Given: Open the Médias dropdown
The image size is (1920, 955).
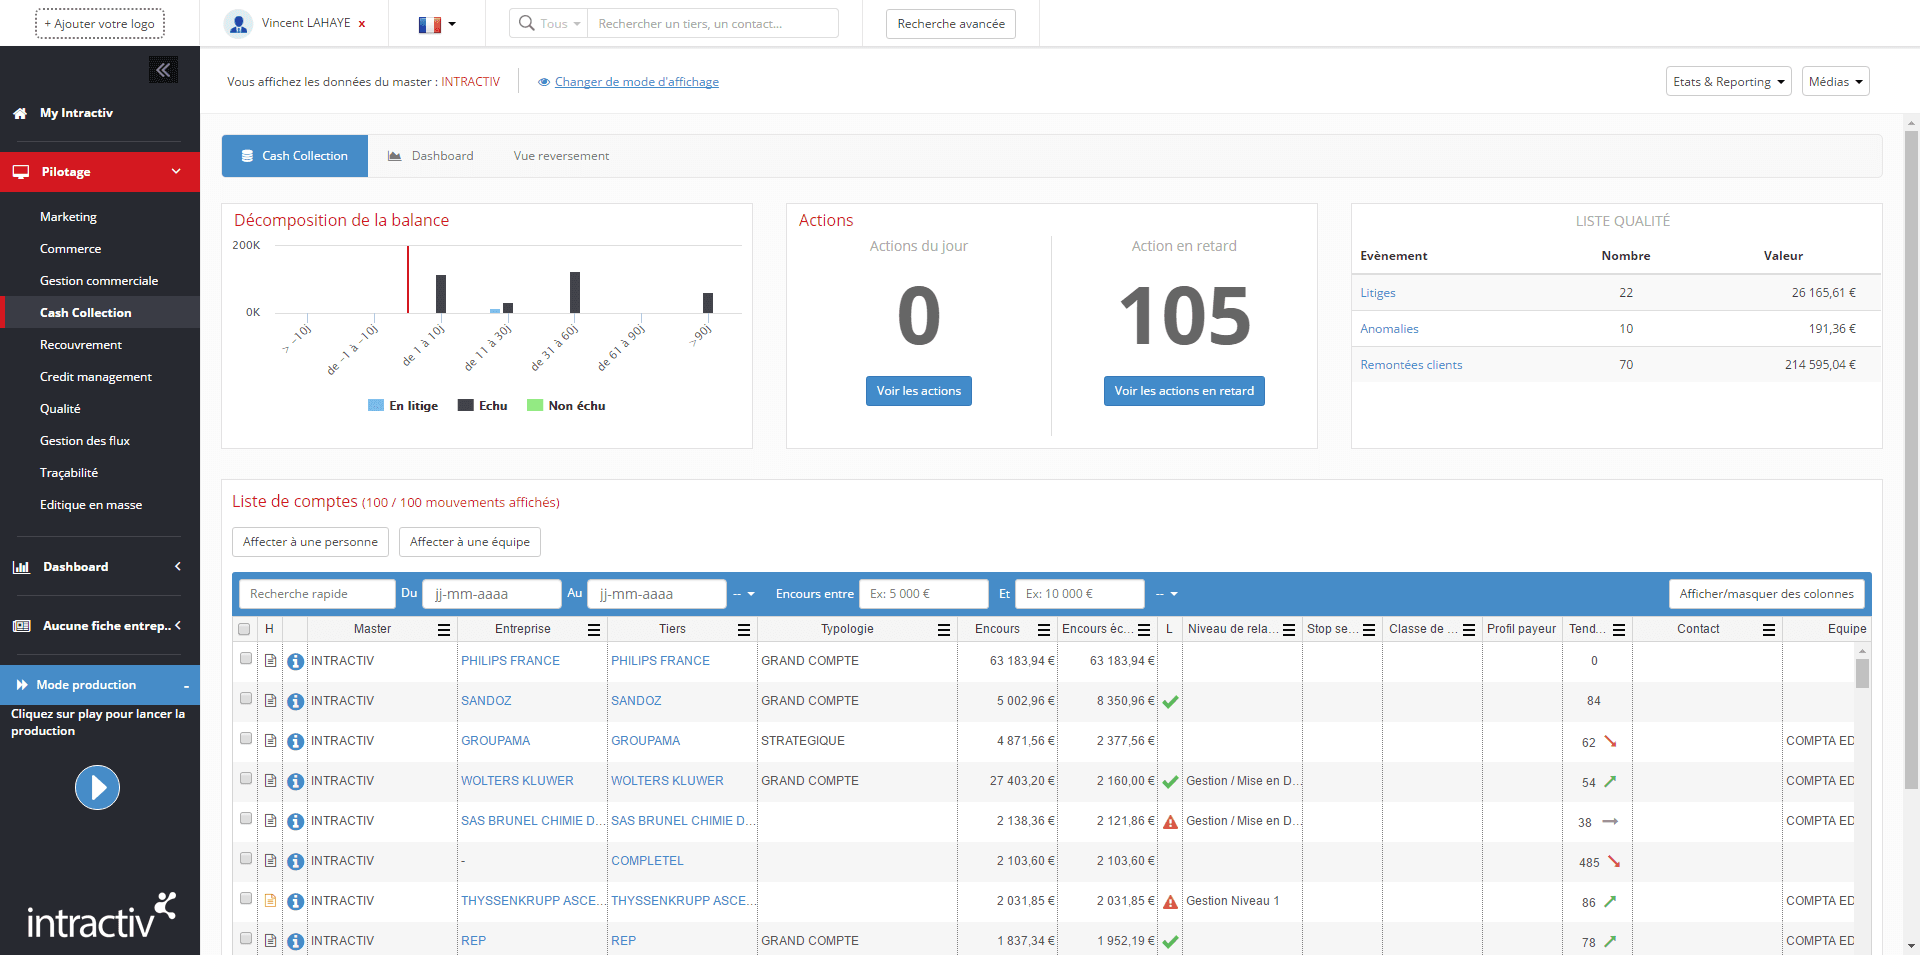Looking at the screenshot, I should tap(1835, 82).
